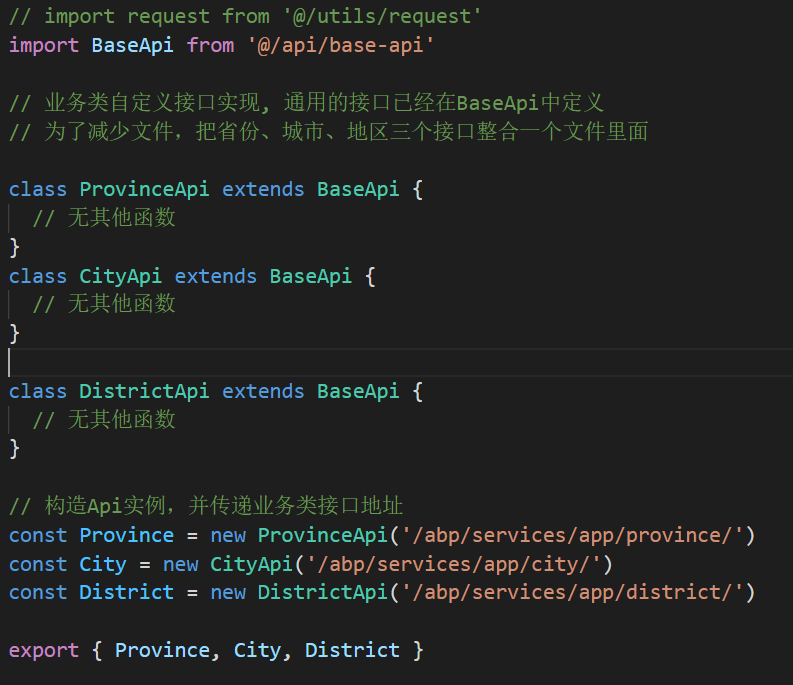
Task: Click the comment inside DistrictApi class body
Action: [104, 420]
